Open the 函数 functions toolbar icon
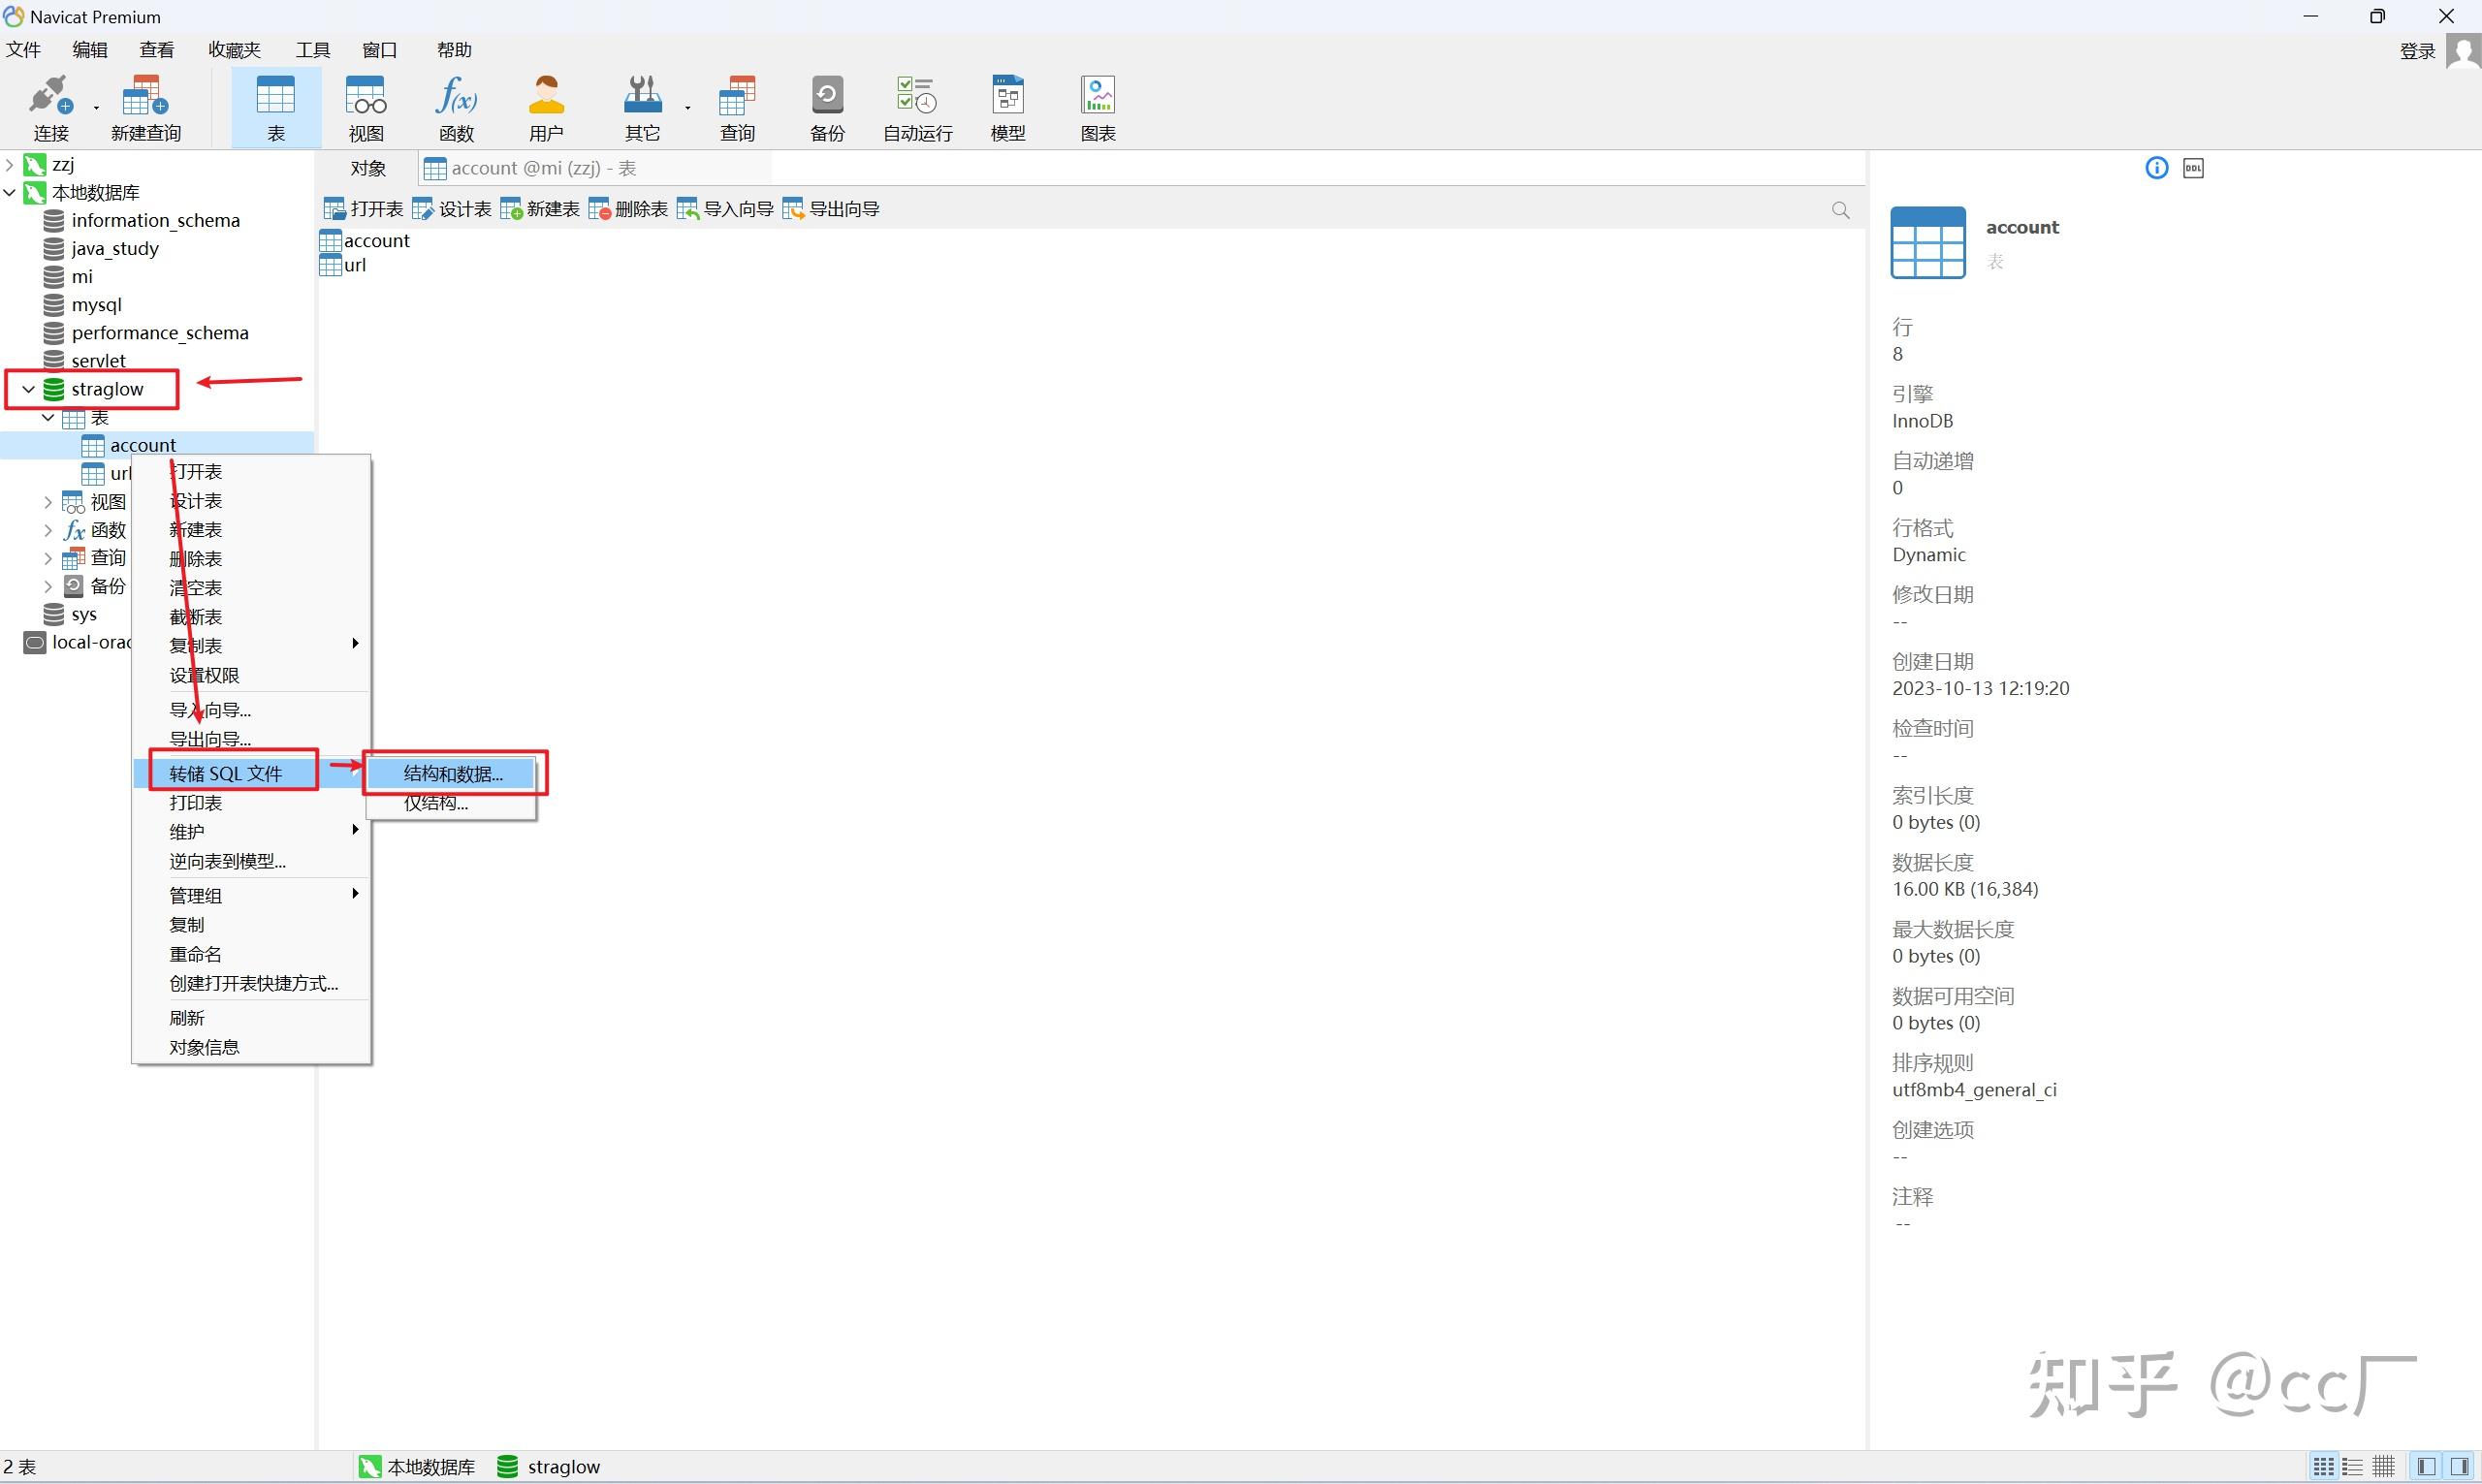Viewport: 2482px width, 1484px height. (x=456, y=107)
